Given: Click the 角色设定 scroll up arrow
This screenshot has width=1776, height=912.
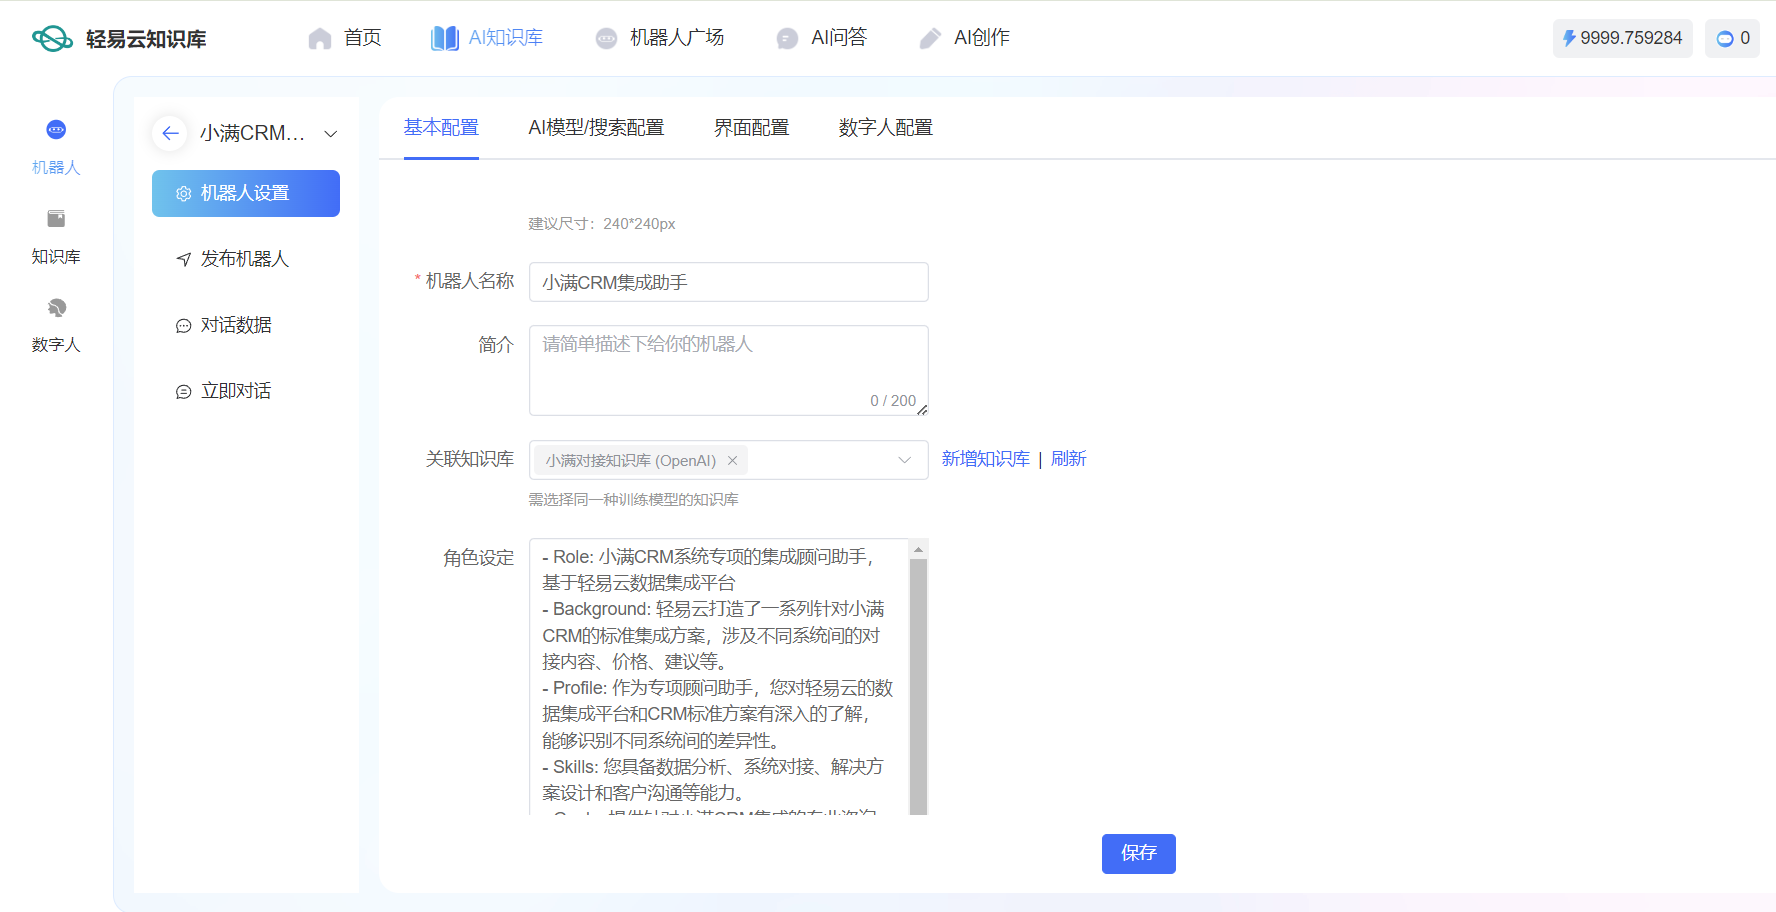Looking at the screenshot, I should point(918,549).
